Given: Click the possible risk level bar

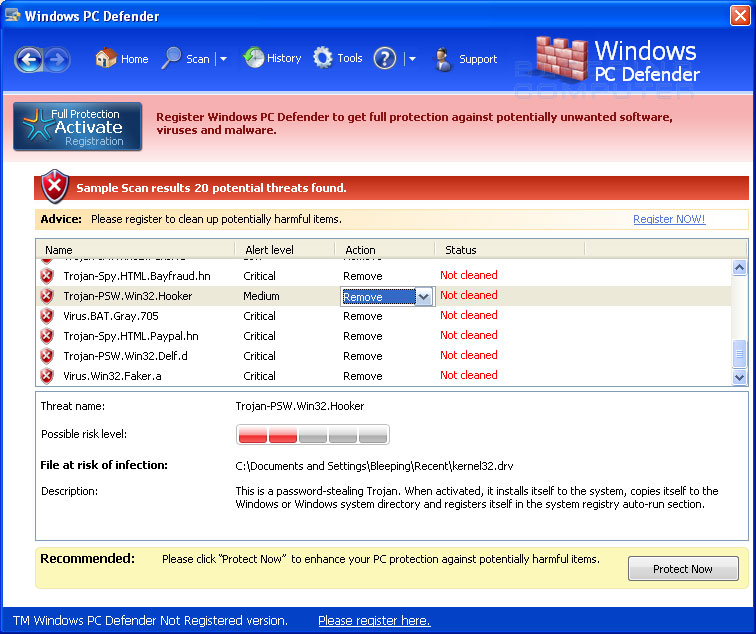Looking at the screenshot, I should (312, 434).
